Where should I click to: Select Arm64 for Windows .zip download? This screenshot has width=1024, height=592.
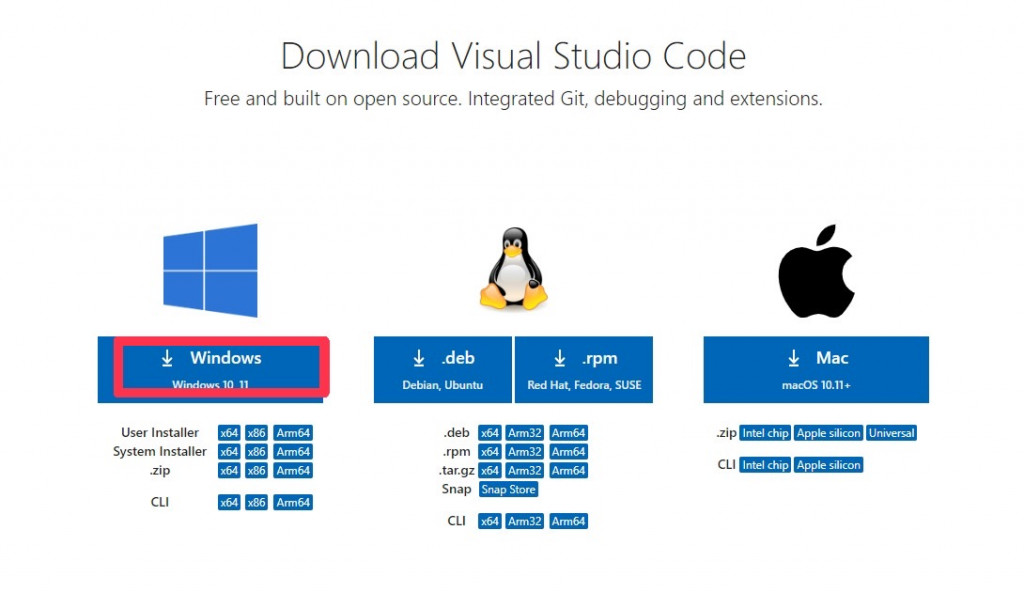click(293, 470)
